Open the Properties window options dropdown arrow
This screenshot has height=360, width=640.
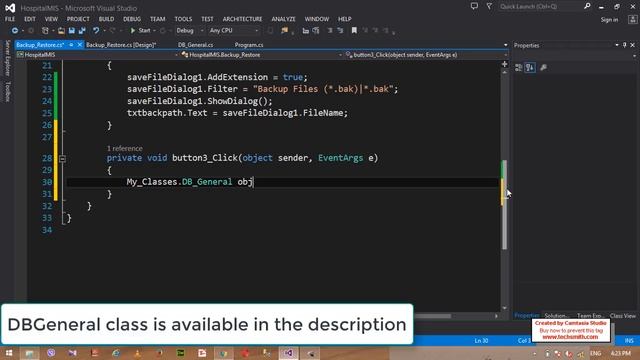(x=617, y=45)
